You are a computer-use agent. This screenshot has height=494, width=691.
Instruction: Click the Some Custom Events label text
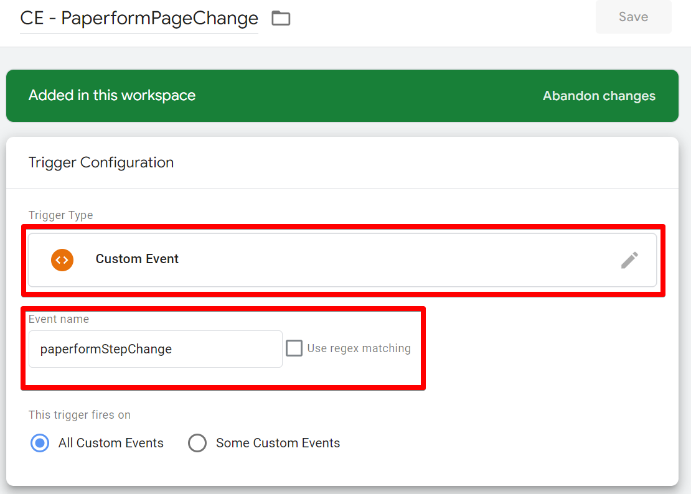(x=278, y=443)
